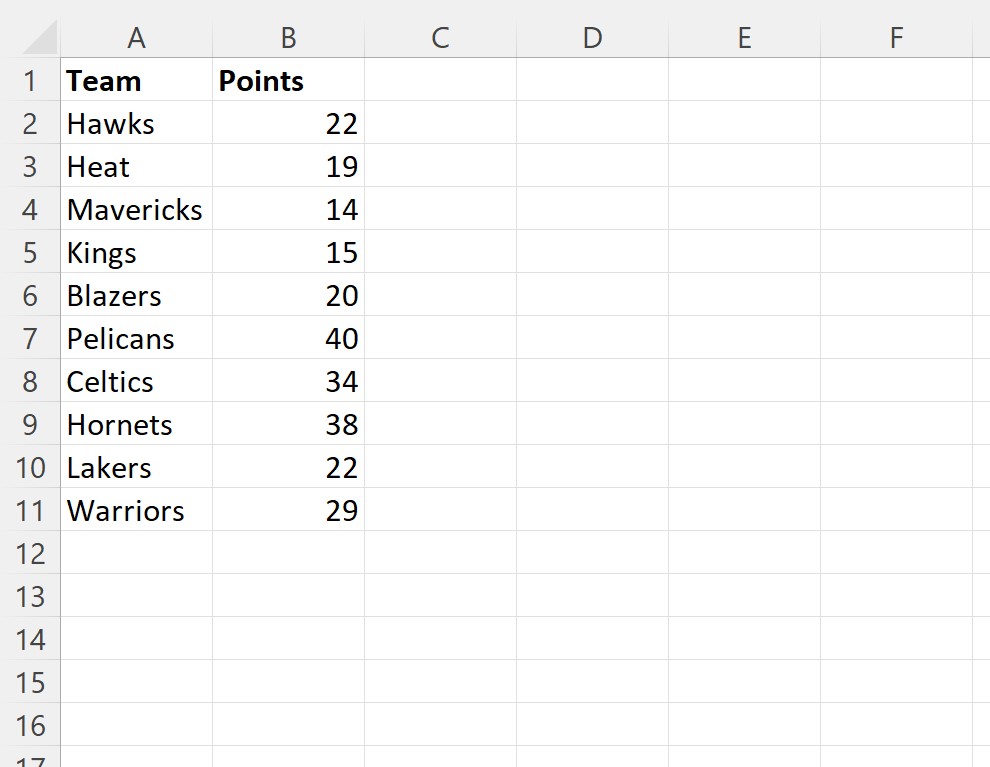Select column A header
The width and height of the screenshot is (990, 767).
136,38
